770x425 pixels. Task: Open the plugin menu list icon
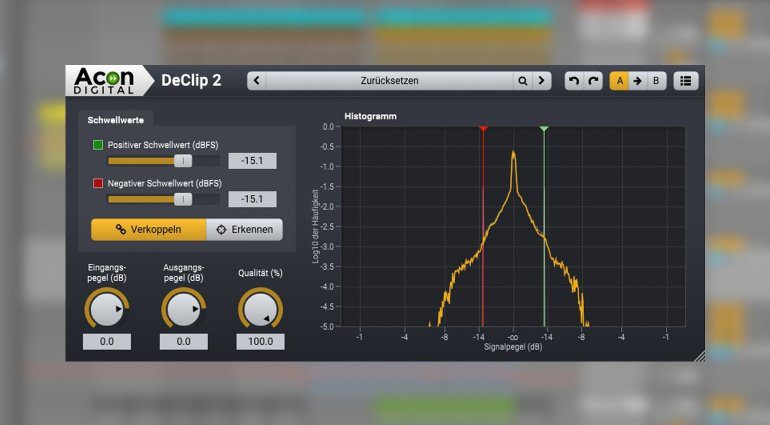pos(686,81)
